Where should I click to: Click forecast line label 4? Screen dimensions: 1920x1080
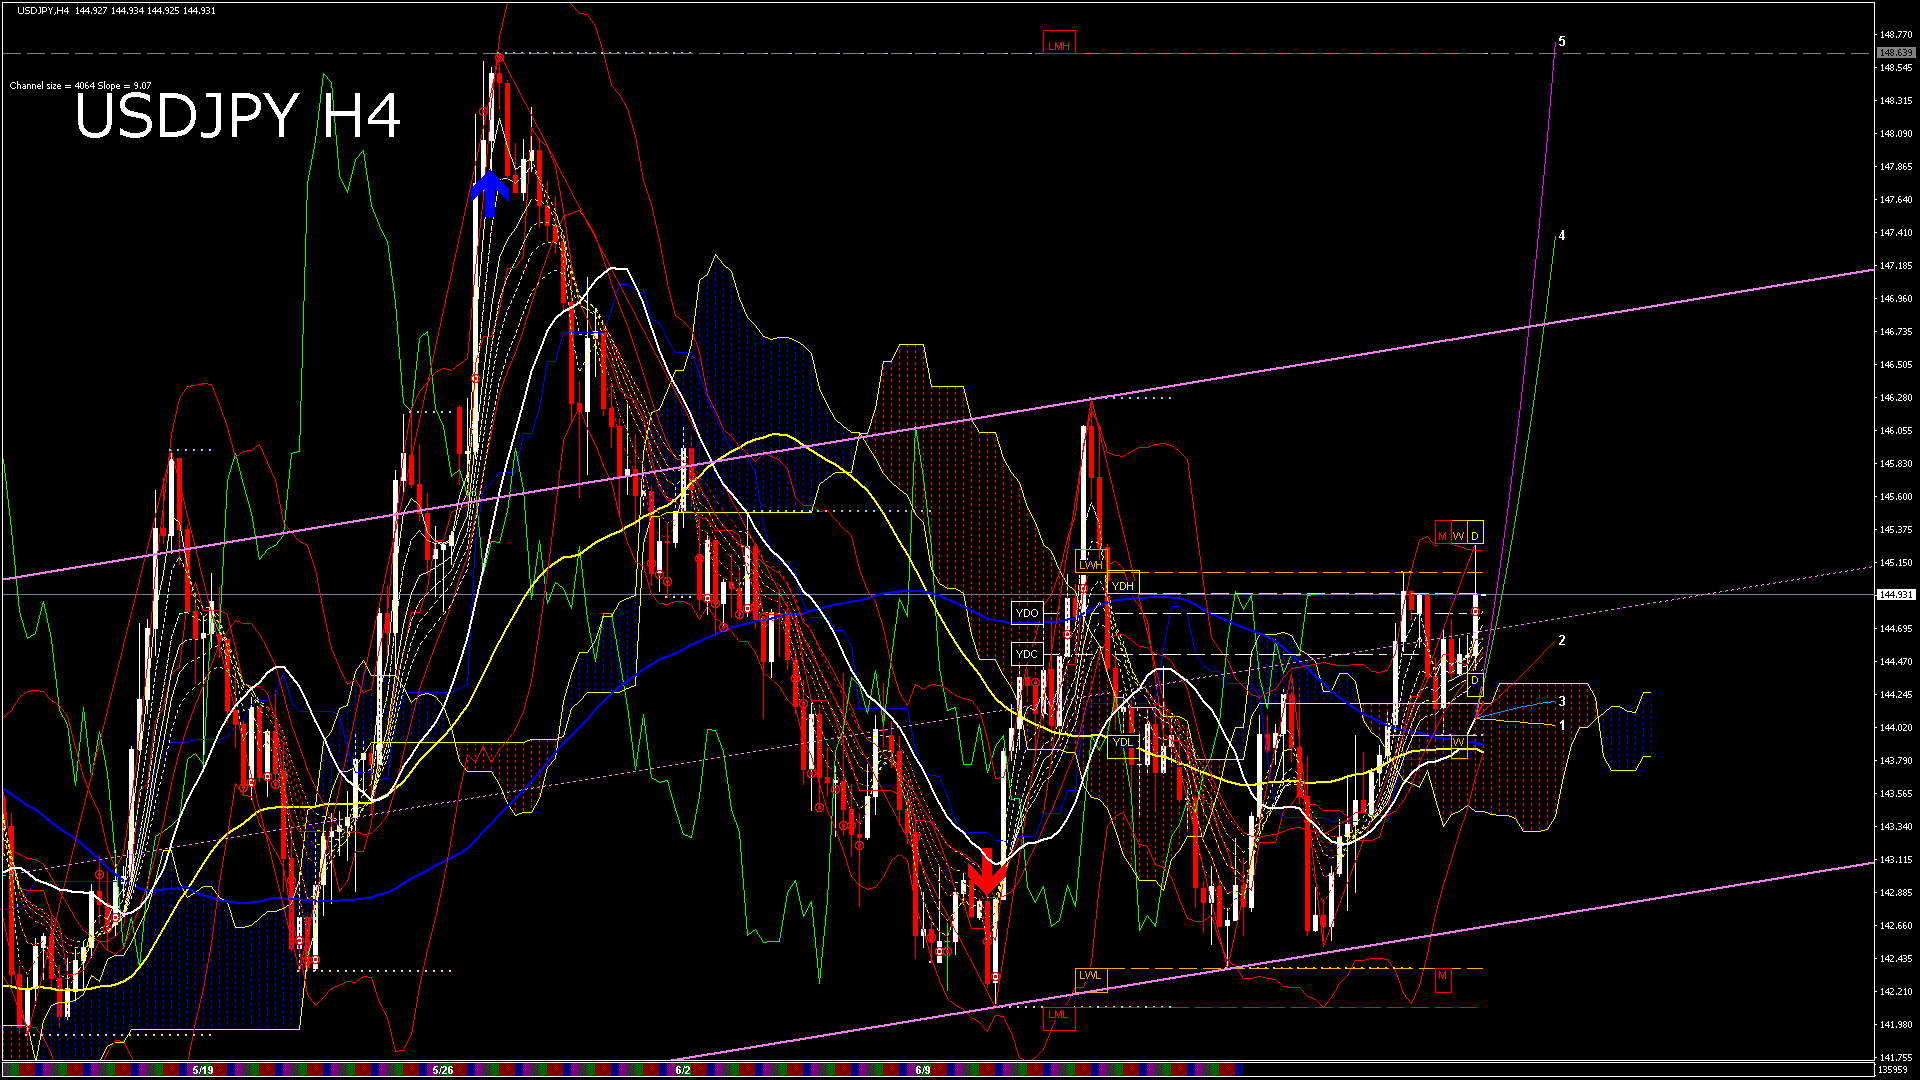[1562, 236]
